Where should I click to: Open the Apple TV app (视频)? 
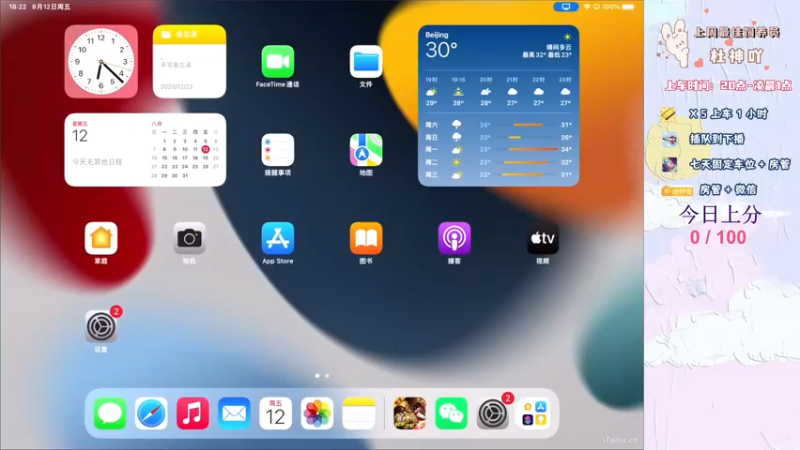coord(542,238)
